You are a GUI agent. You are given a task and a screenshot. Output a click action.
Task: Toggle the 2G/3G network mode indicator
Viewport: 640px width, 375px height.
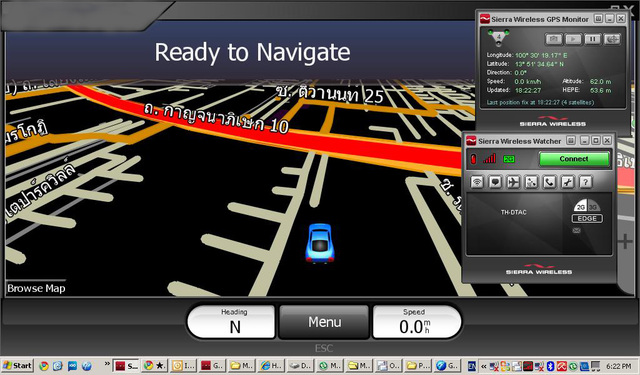(x=587, y=206)
